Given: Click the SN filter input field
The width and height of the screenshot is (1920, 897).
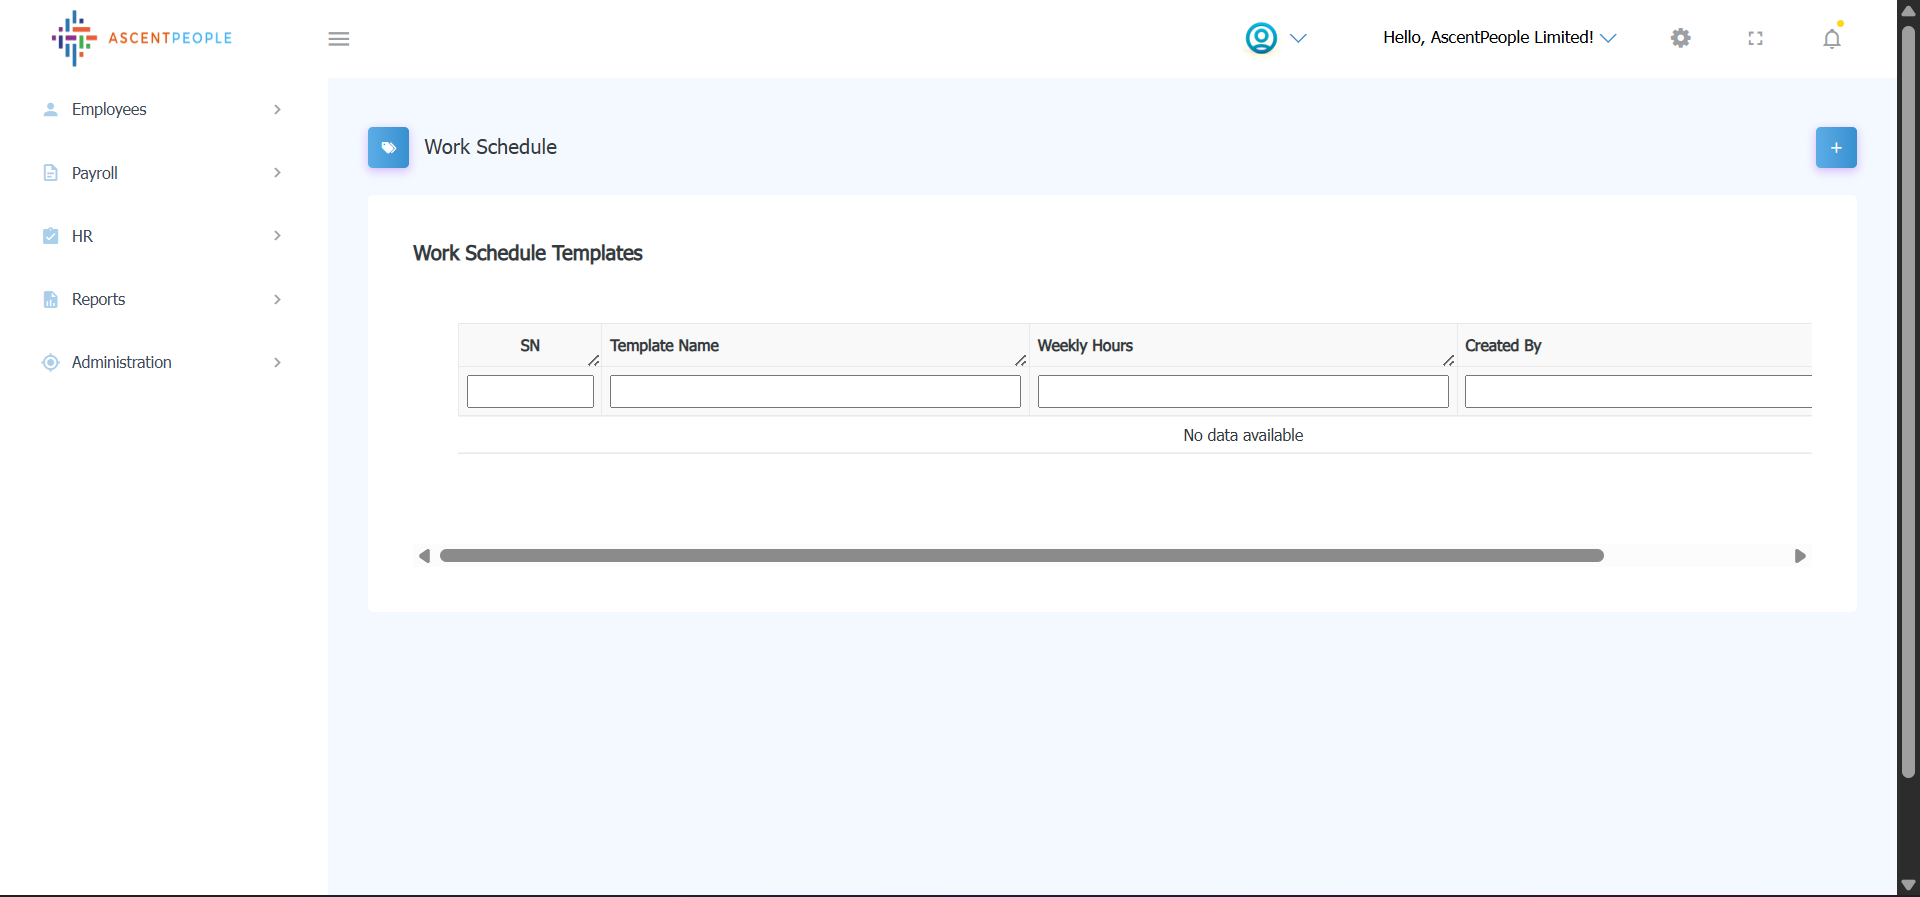Looking at the screenshot, I should (530, 391).
